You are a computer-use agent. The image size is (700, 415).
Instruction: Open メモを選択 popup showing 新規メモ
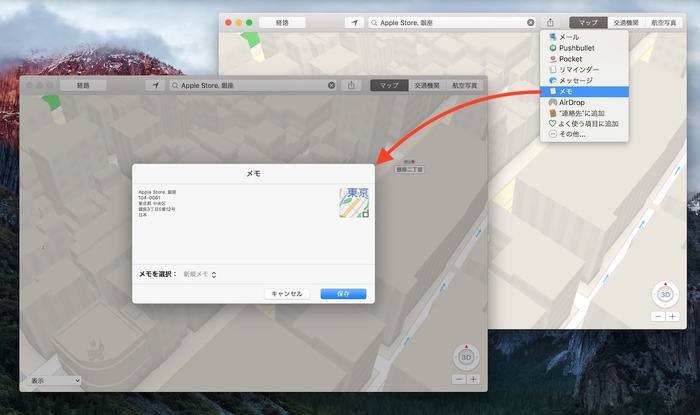point(200,274)
